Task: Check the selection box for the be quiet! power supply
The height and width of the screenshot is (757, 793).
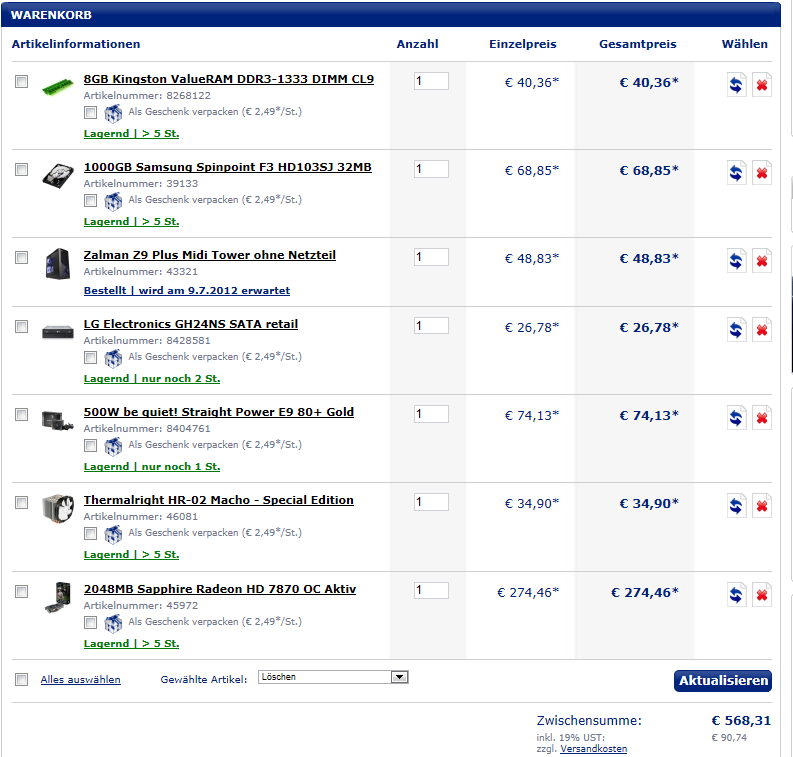Action: coord(21,415)
